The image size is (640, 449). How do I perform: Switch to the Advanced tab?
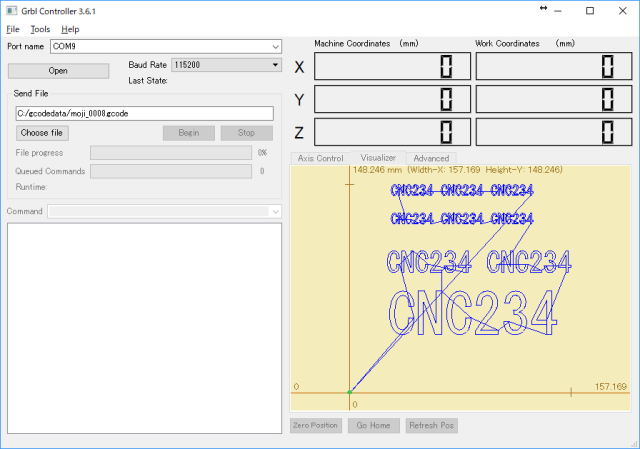point(431,158)
